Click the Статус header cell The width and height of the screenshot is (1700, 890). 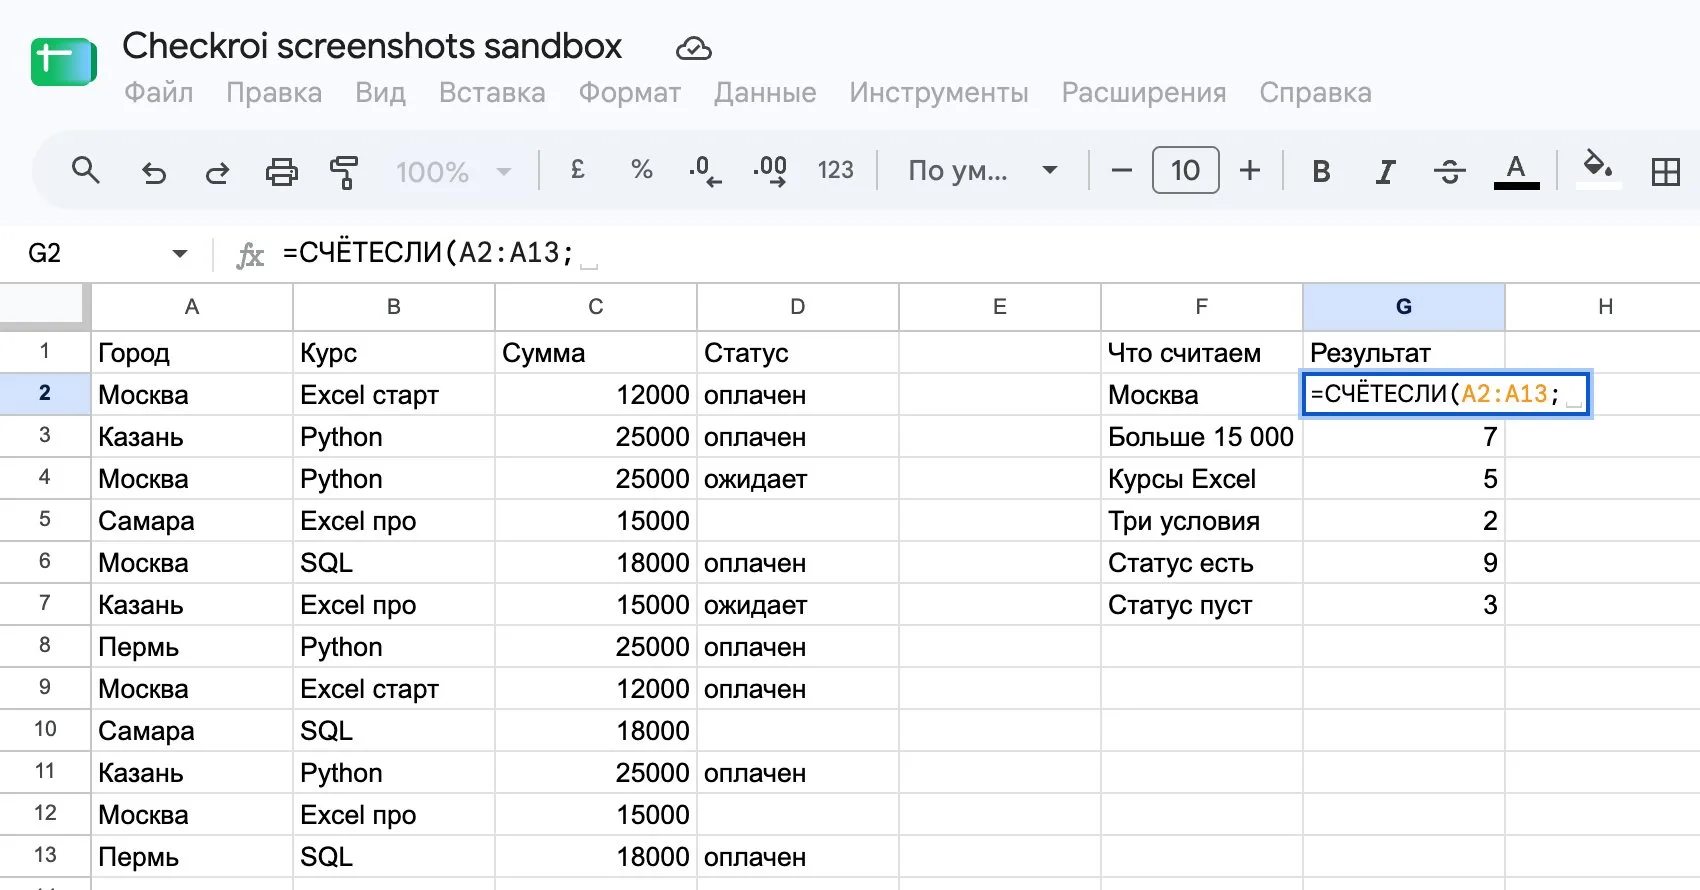coord(798,353)
